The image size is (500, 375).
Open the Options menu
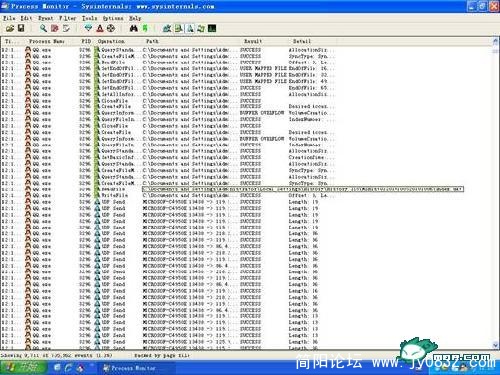point(113,18)
